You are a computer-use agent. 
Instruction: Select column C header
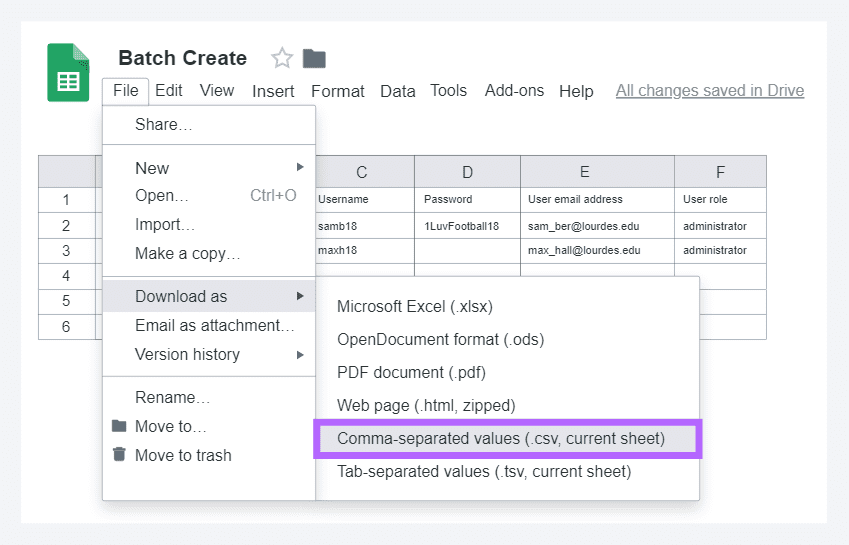pyautogui.click(x=364, y=172)
